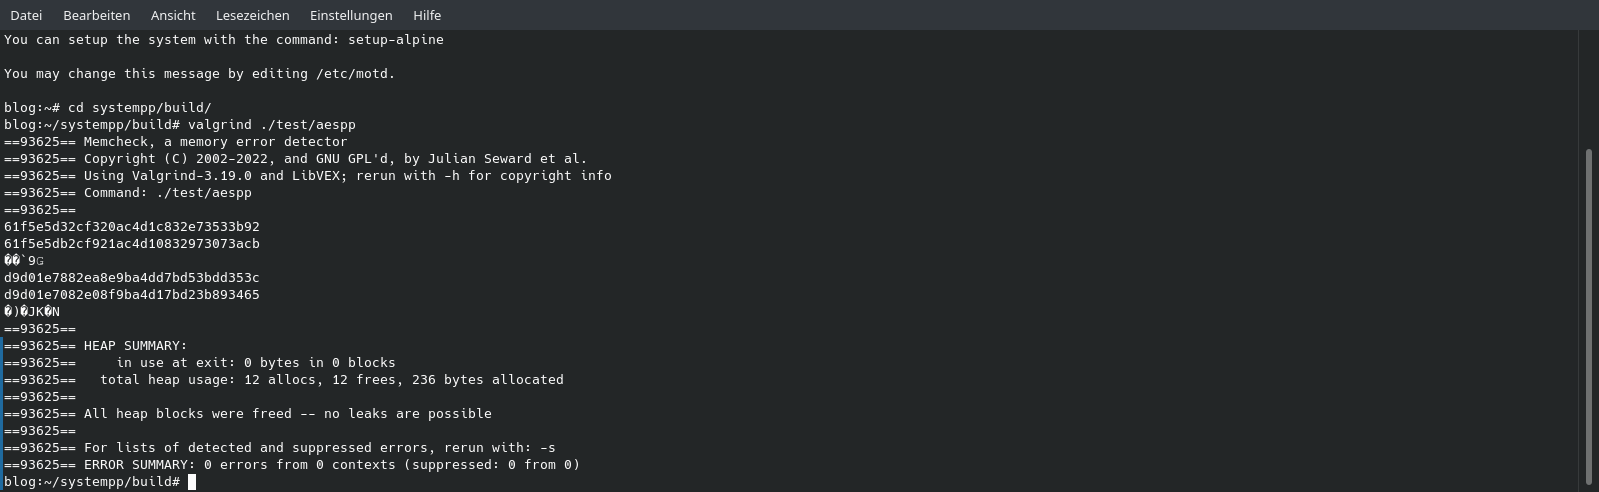Click the terminal's vertical scrollbar handle
1599x492 pixels.
click(x=1589, y=315)
